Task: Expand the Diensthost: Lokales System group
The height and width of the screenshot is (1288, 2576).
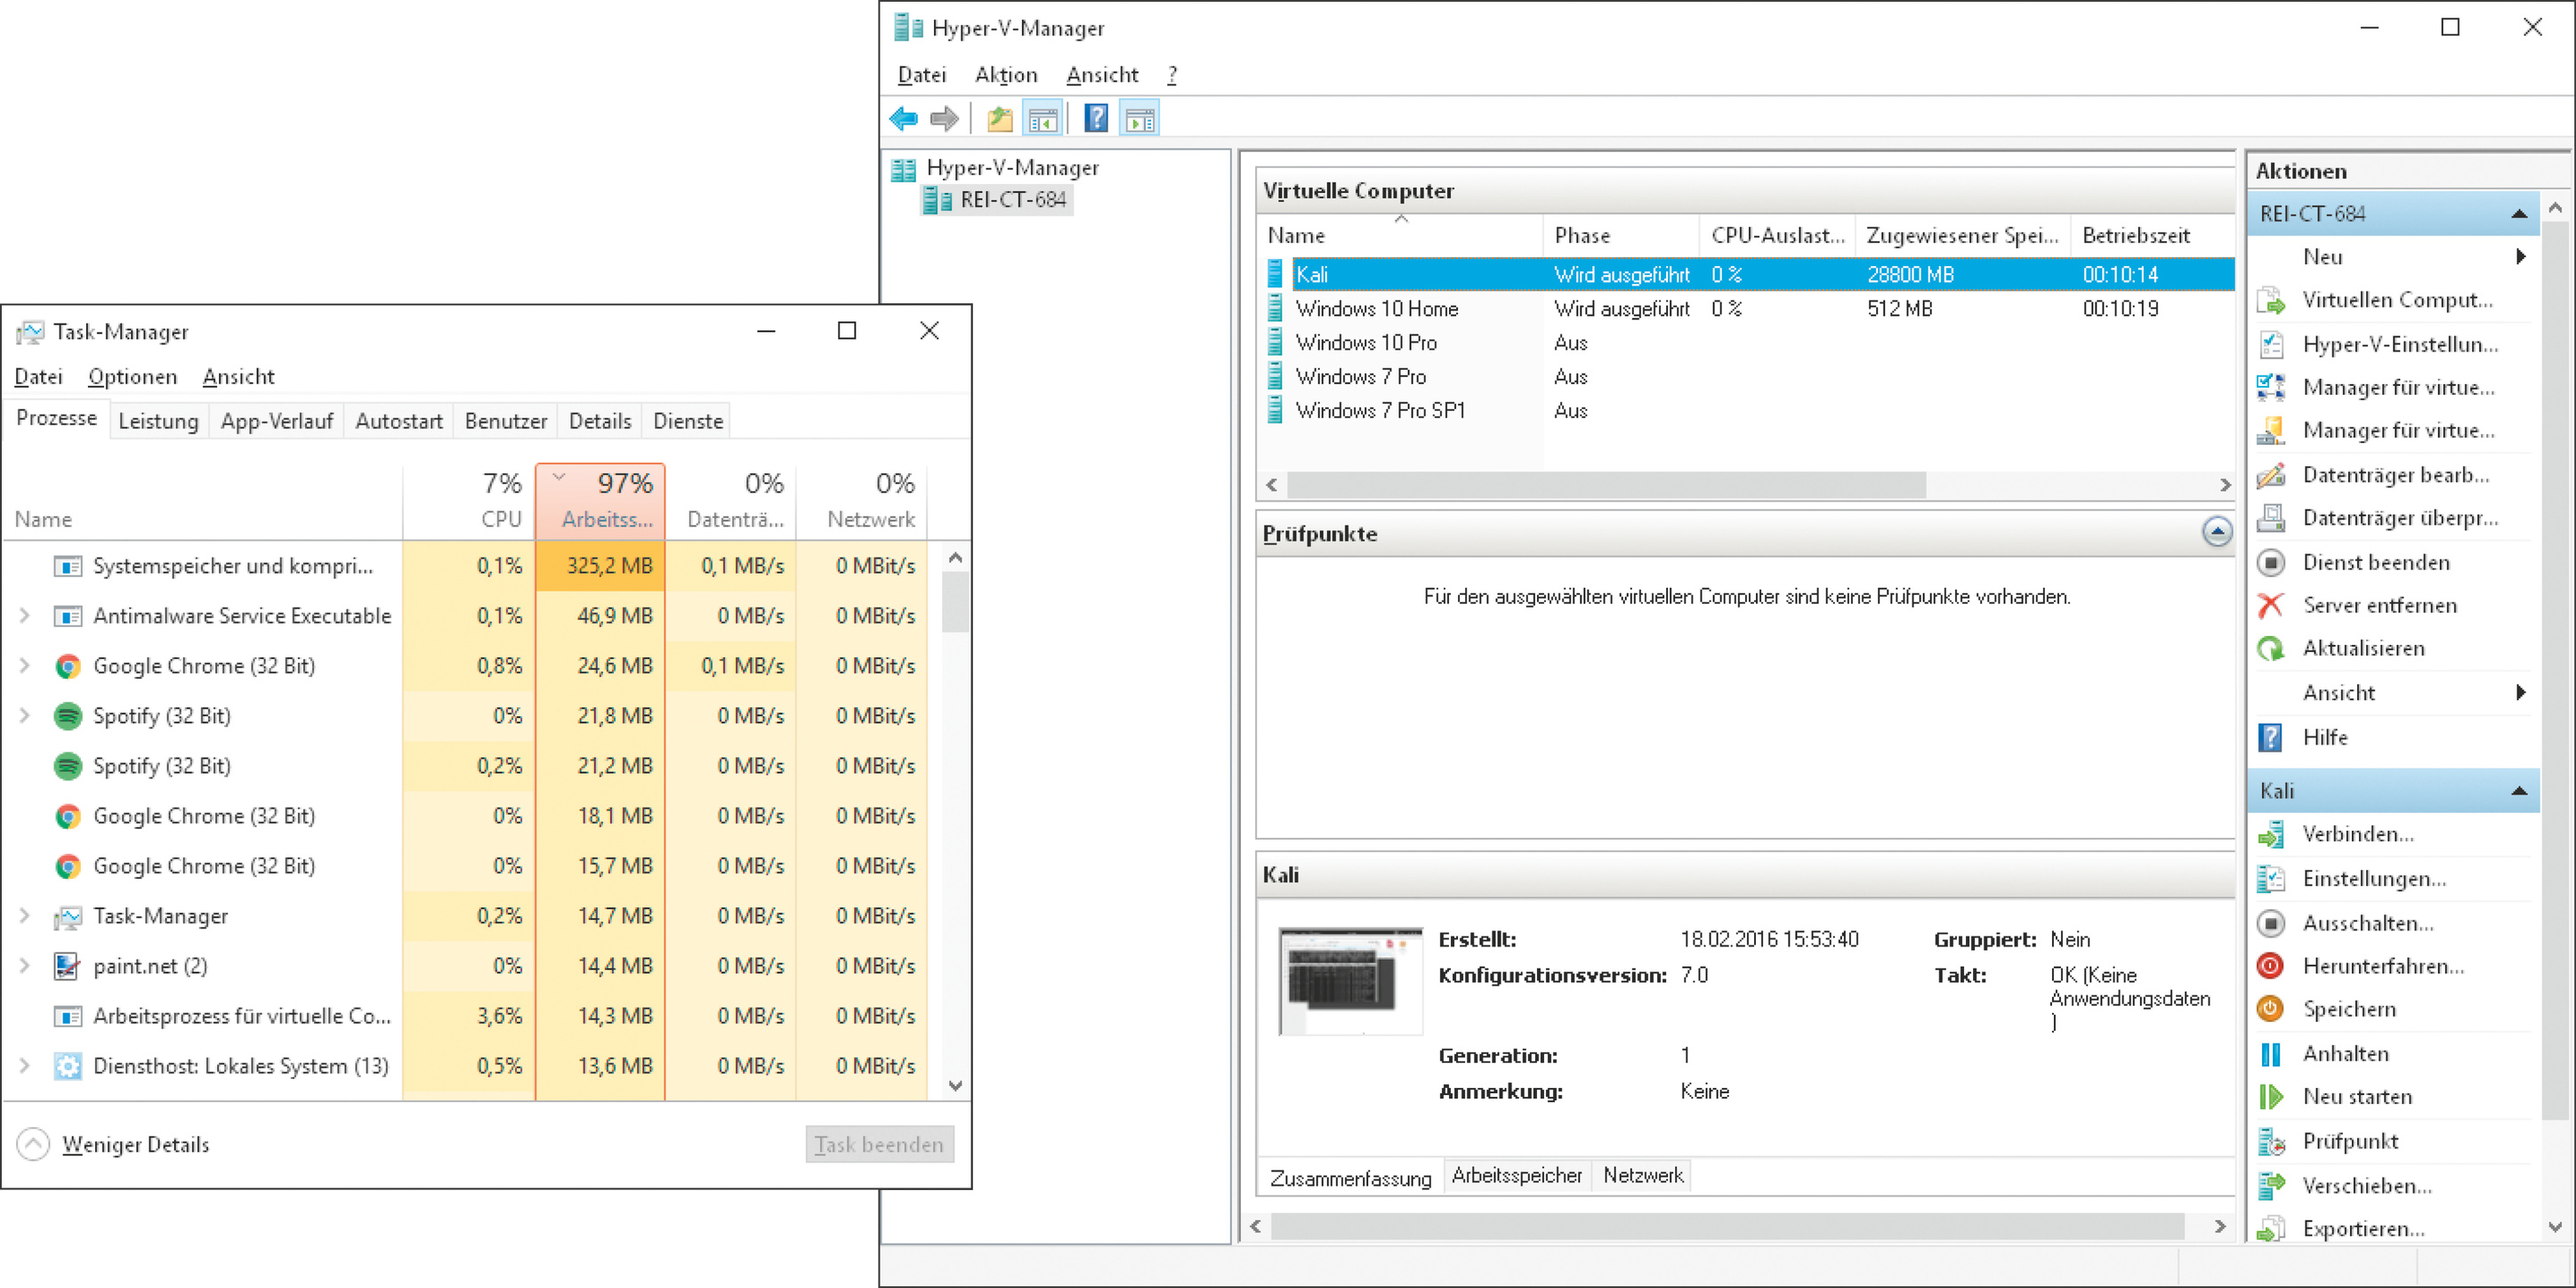Action: tap(25, 1066)
